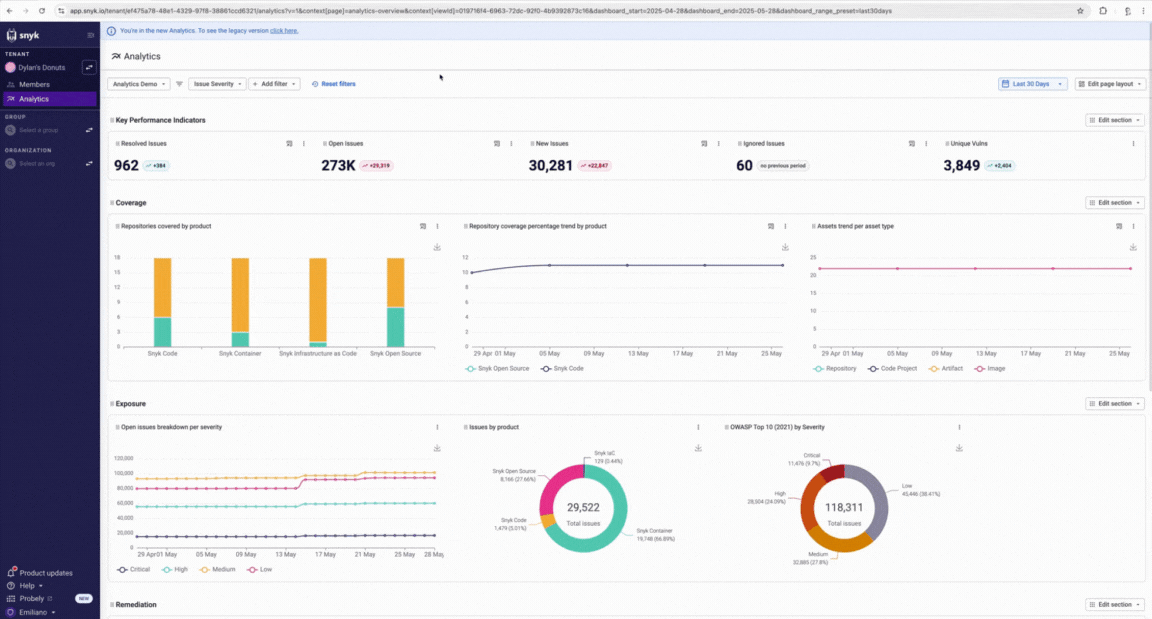Open kebab menu on Issues by product
Image resolution: width=1152 pixels, height=619 pixels.
pos(698,427)
